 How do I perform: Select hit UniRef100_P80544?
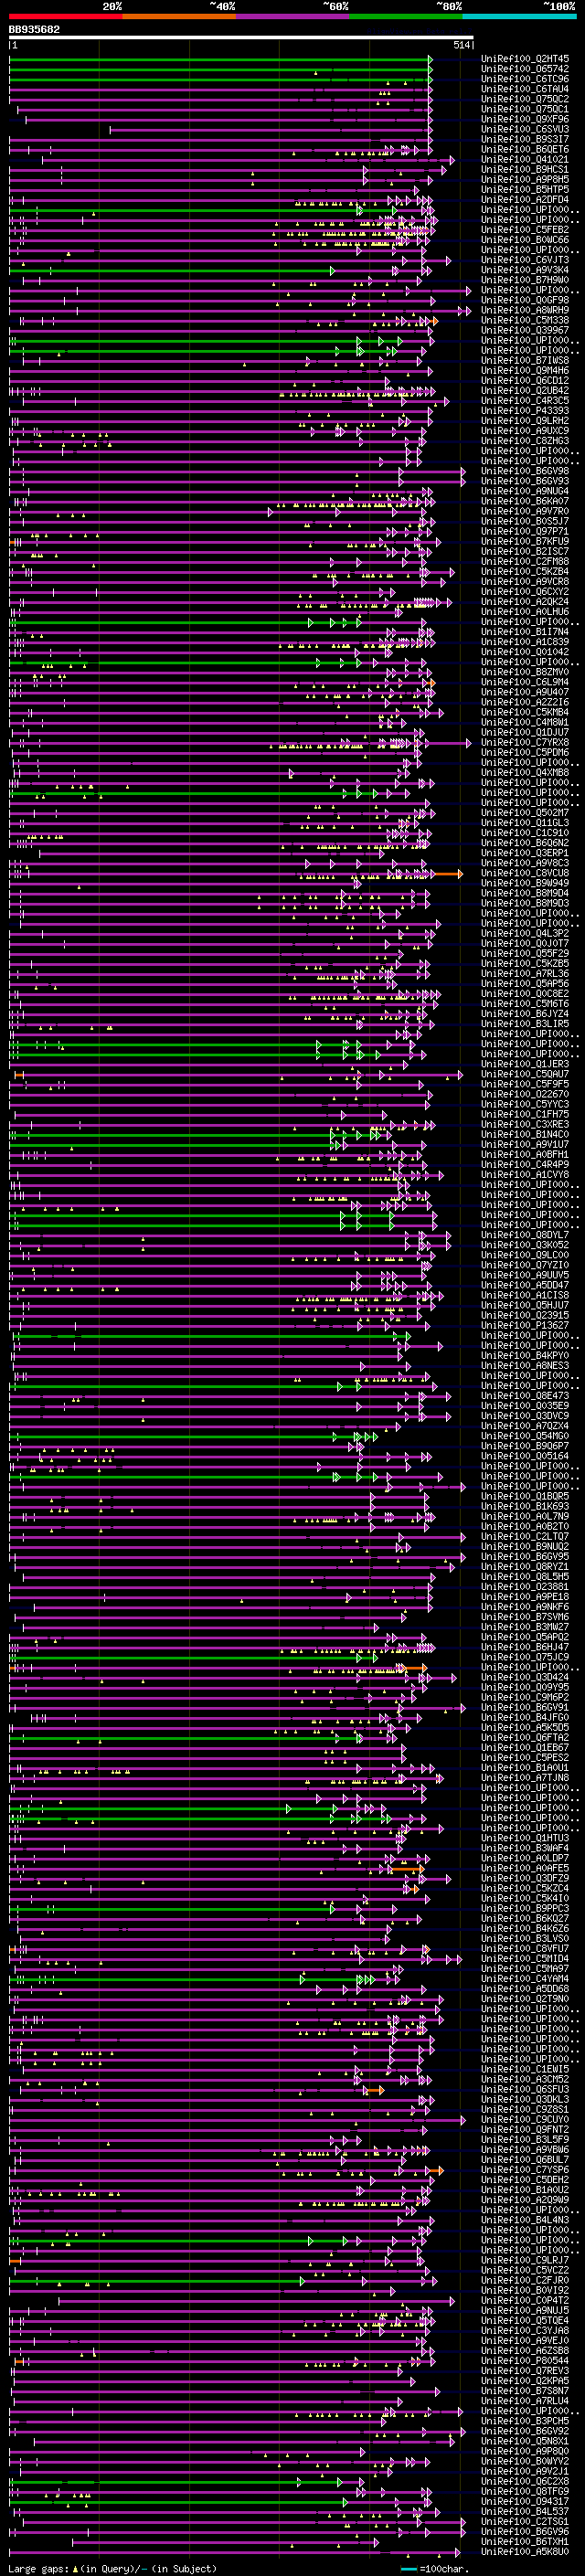point(525,2360)
